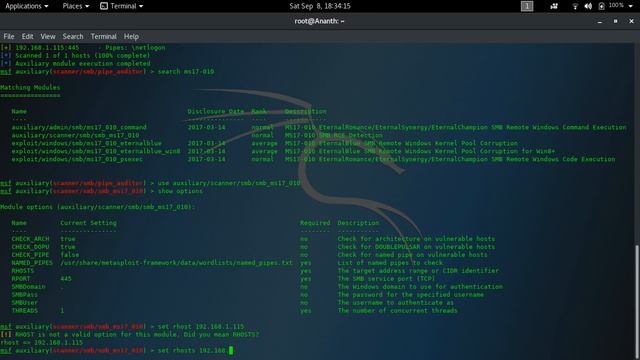Click 'rhost => 192.168.1.115' output line
The height and width of the screenshot is (360, 640).
click(x=41, y=342)
